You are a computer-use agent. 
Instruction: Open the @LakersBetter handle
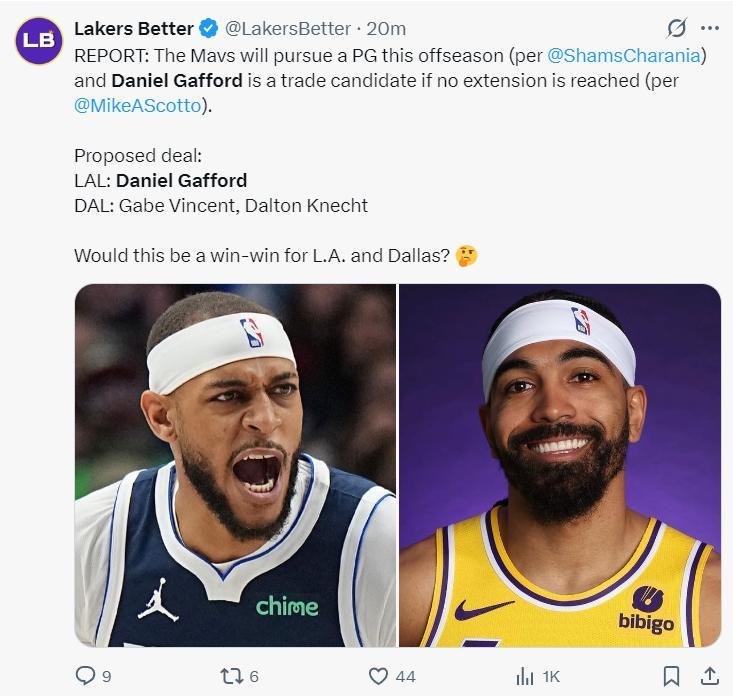pos(289,28)
